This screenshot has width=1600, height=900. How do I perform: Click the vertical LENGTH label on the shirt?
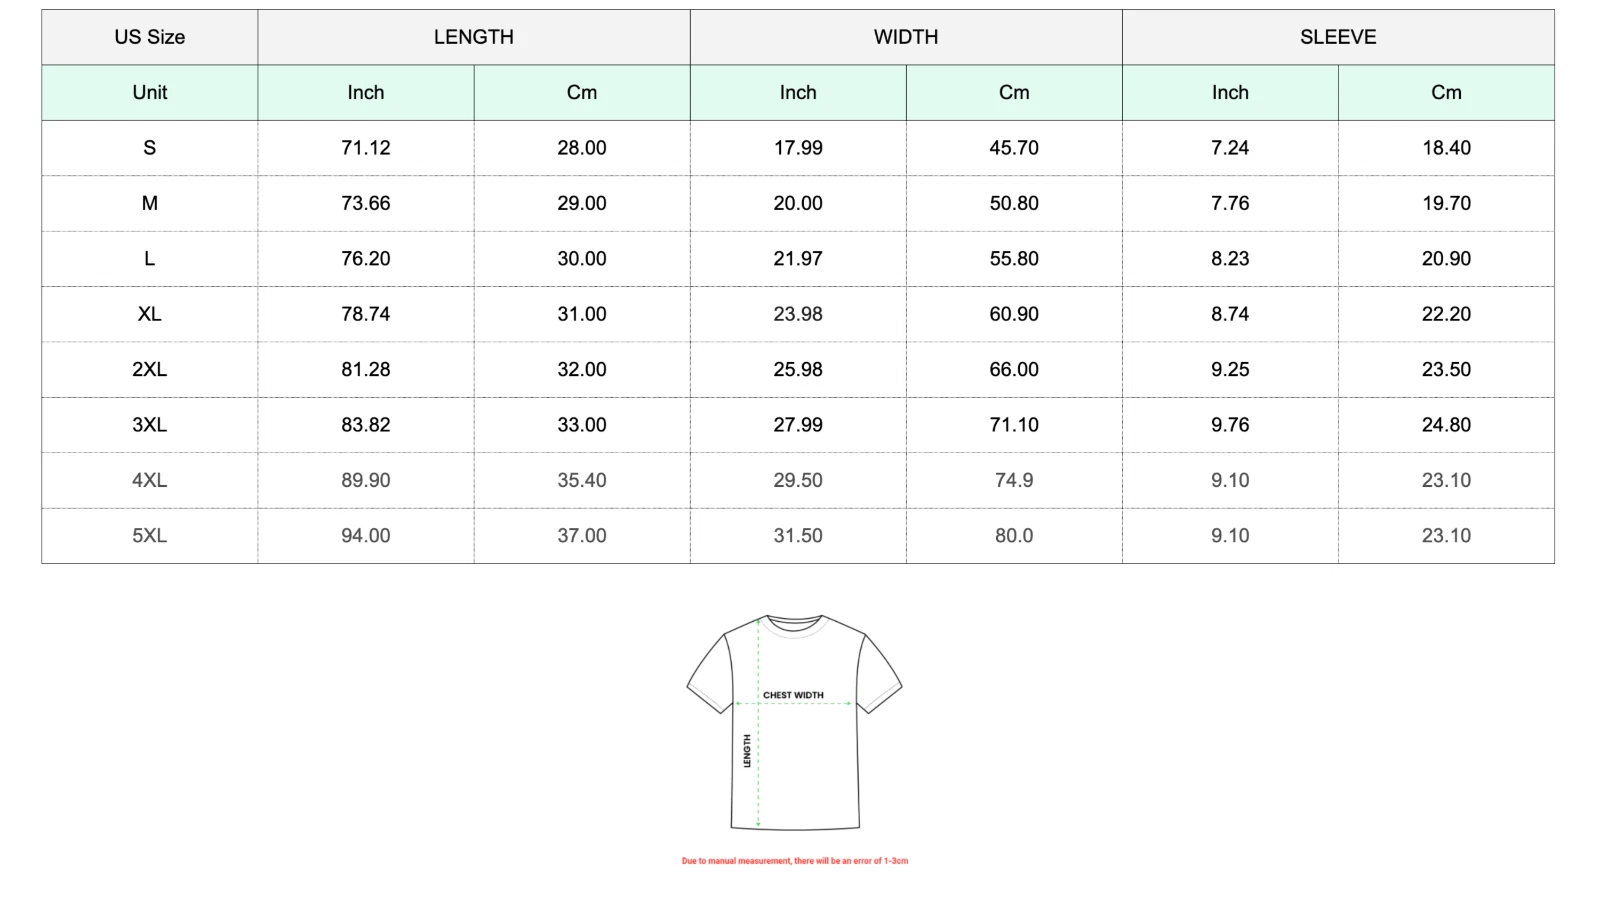point(747,751)
